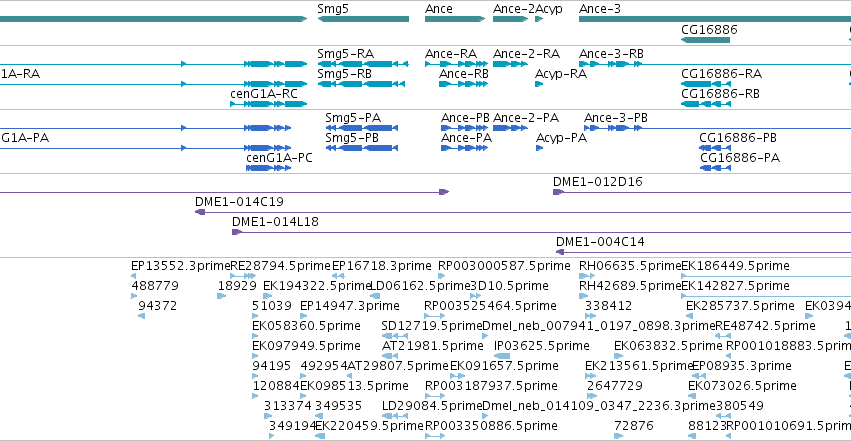Click the DME1-014L18 clone label

coord(275,222)
